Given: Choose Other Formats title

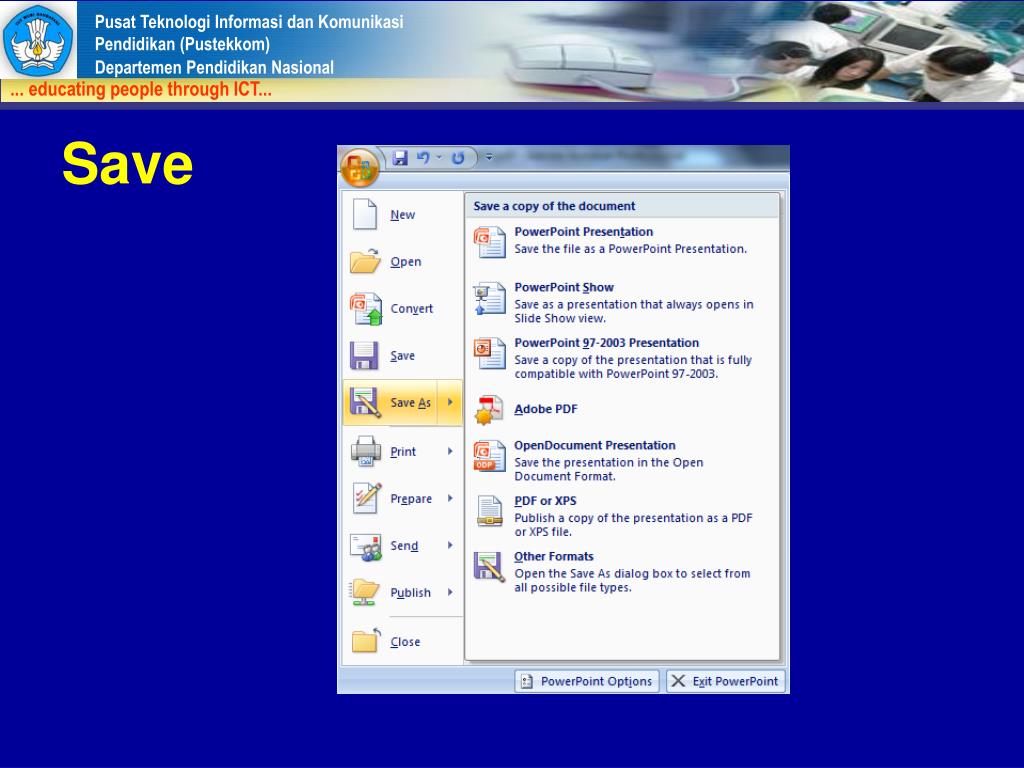Looking at the screenshot, I should coord(553,556).
